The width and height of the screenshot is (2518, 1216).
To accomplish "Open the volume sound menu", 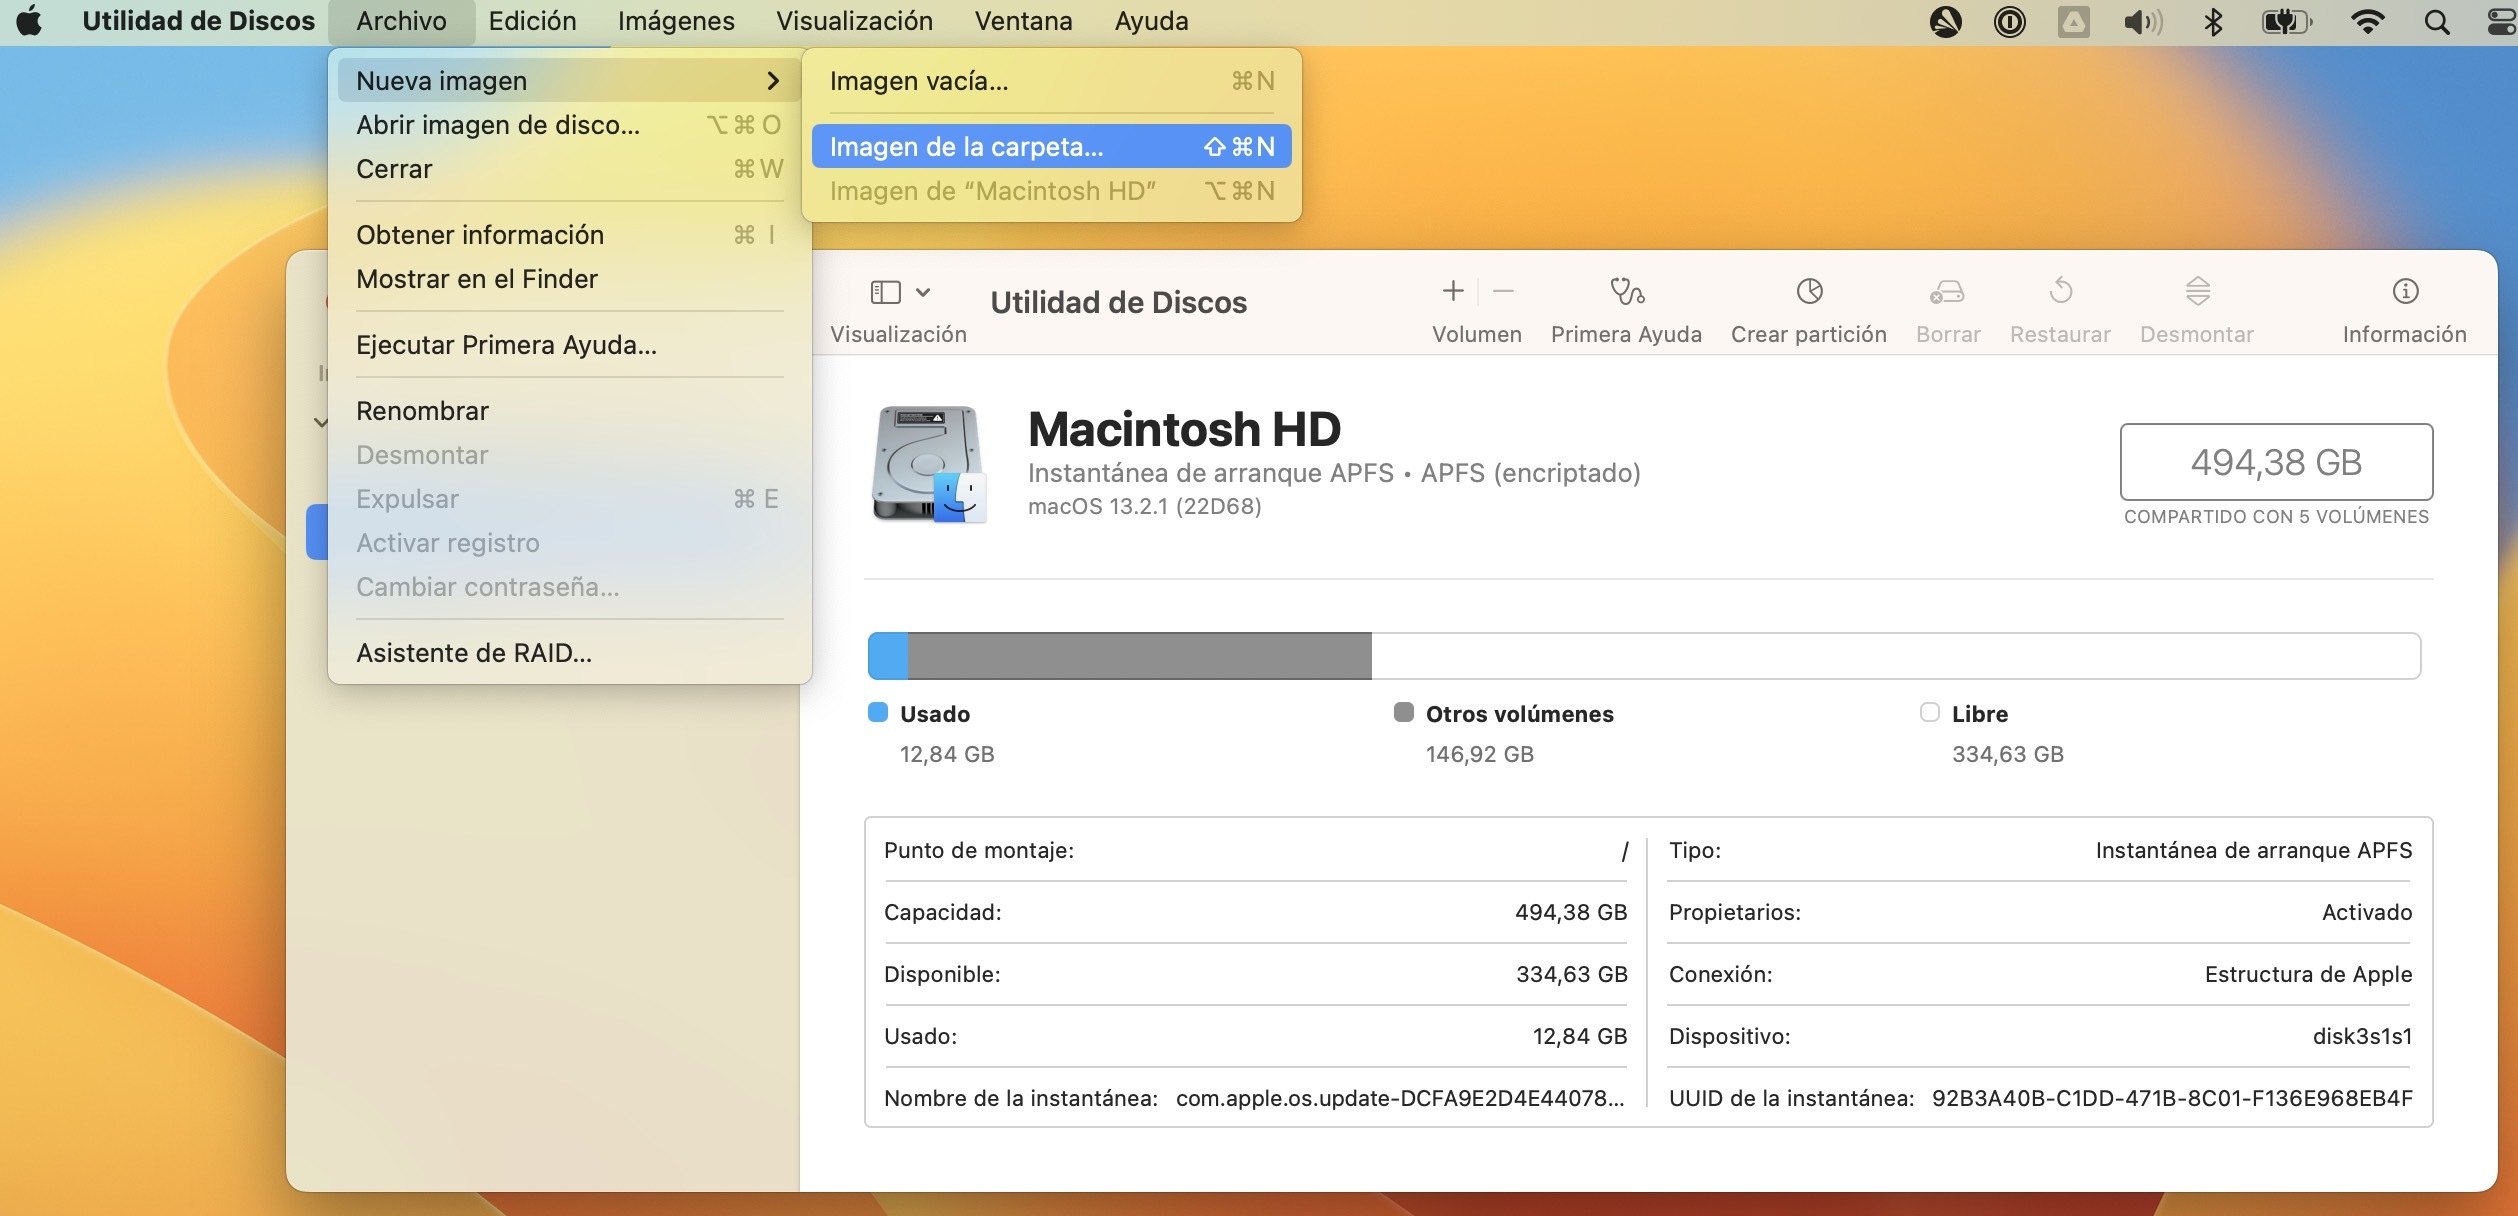I will (x=2142, y=22).
